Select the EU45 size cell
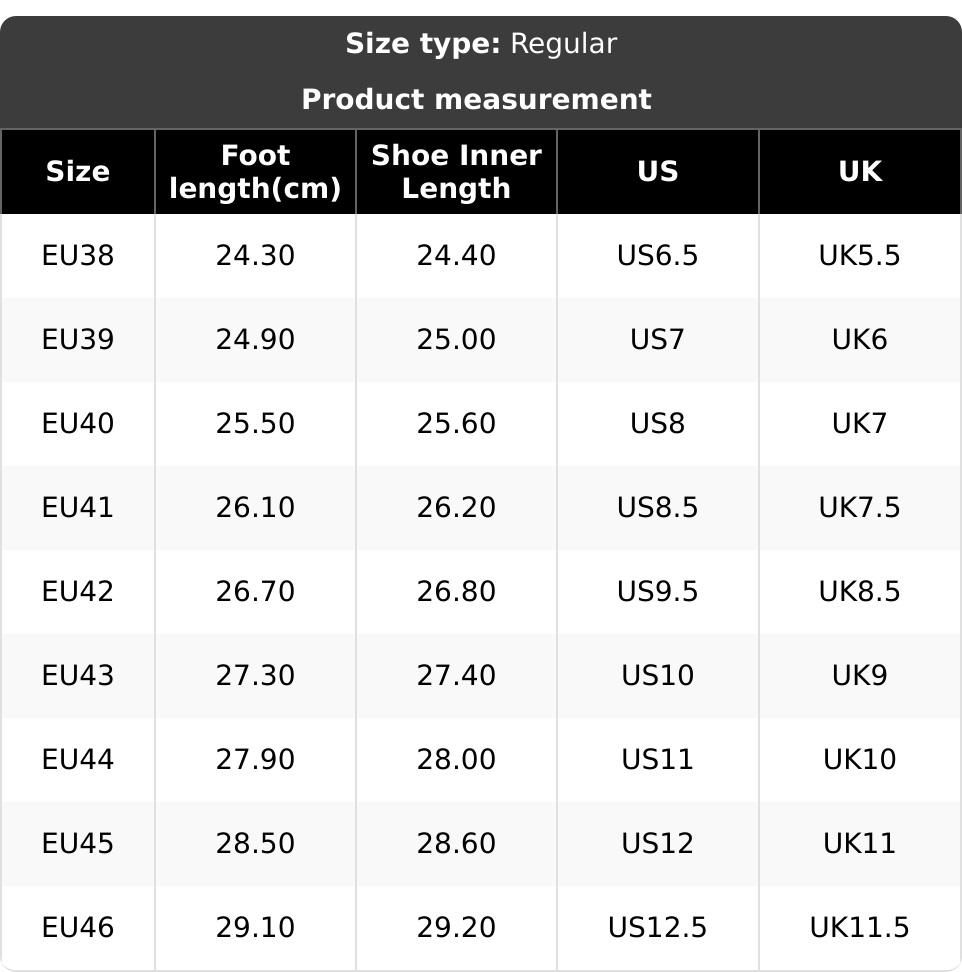962x972 pixels. point(78,844)
